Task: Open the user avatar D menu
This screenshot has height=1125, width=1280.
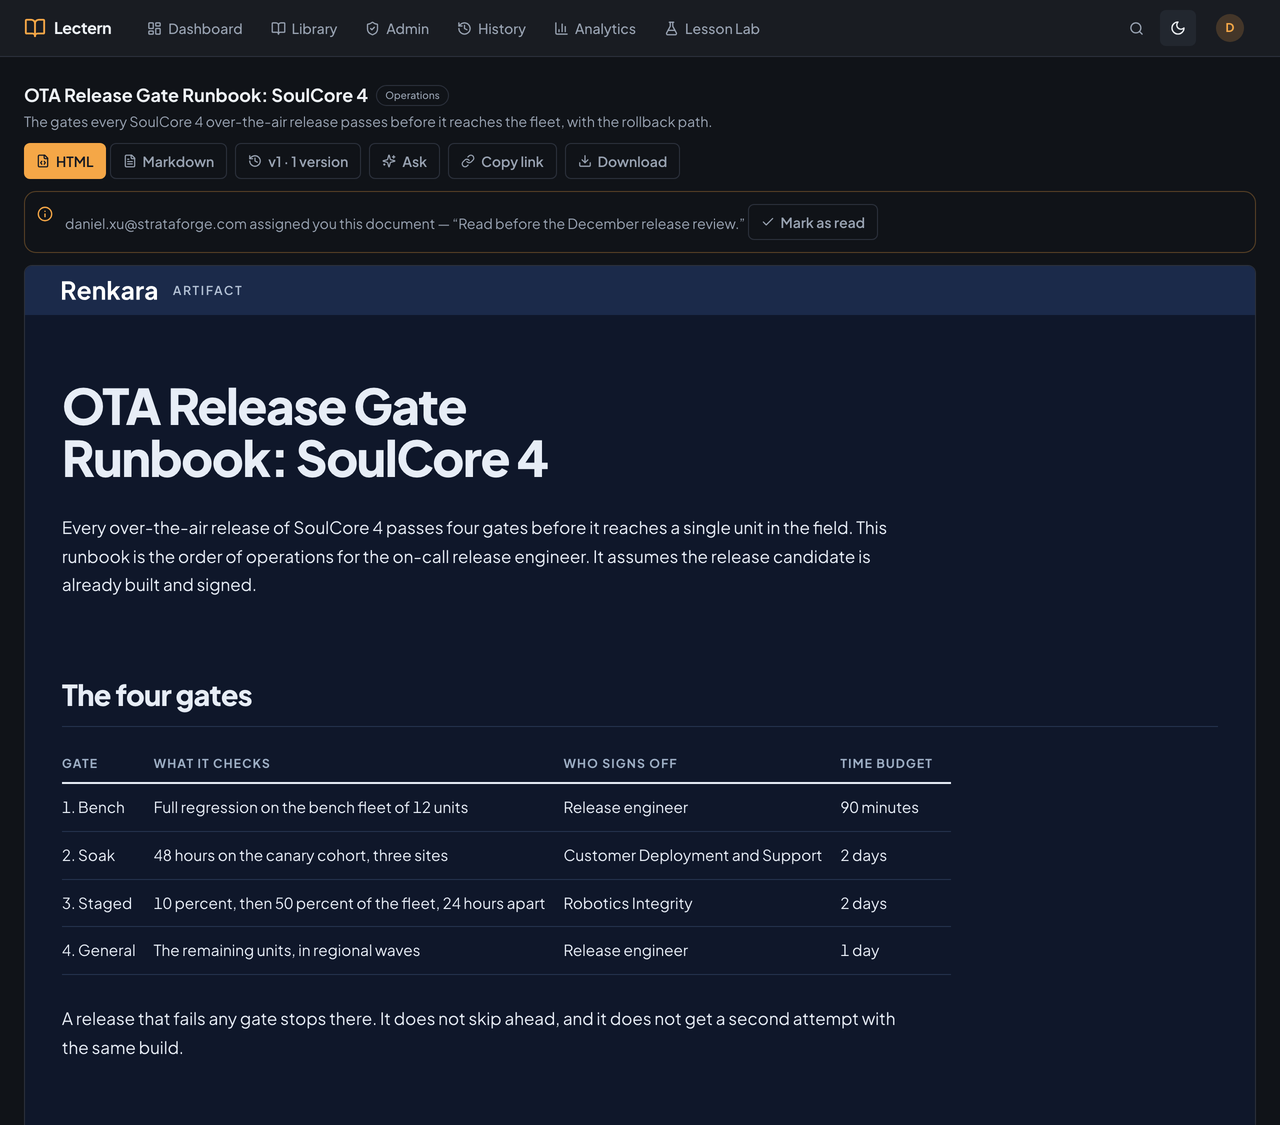Action: (x=1230, y=28)
